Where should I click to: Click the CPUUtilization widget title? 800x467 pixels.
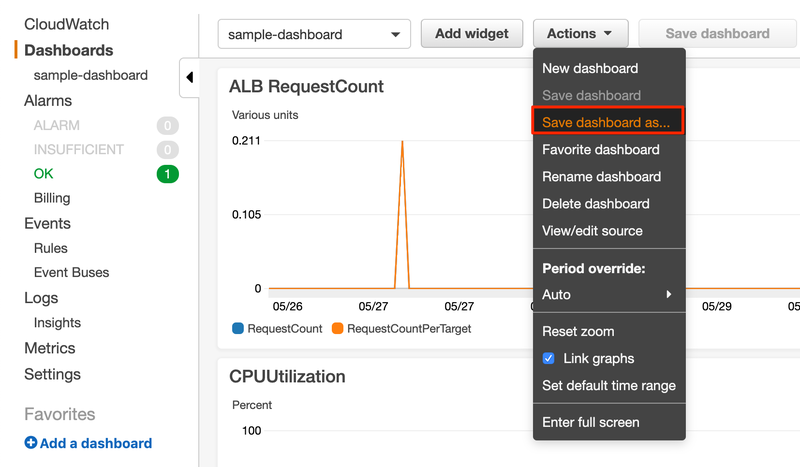coord(287,376)
